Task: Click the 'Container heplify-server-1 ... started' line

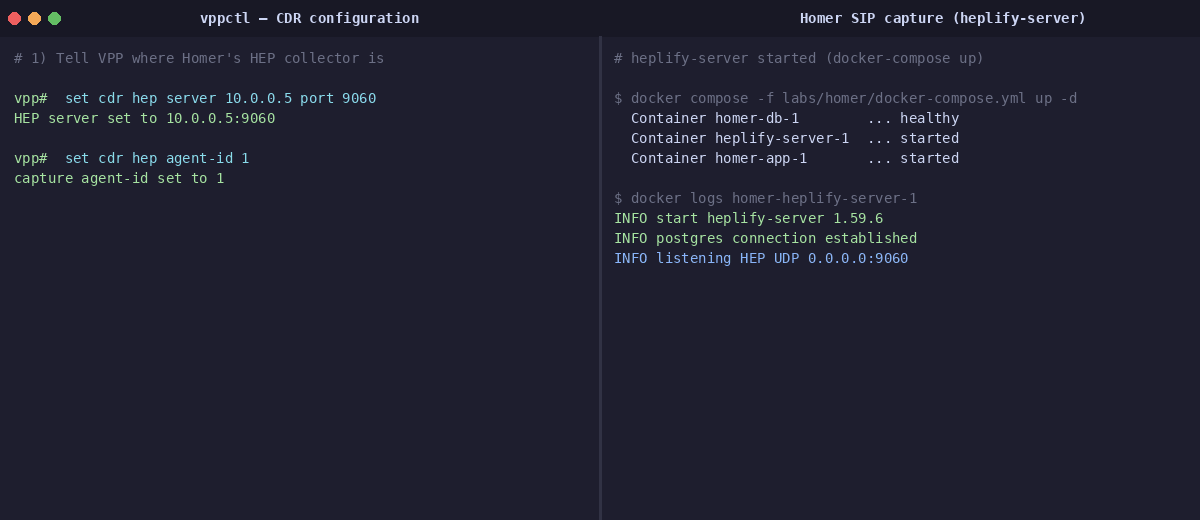Action: (795, 138)
